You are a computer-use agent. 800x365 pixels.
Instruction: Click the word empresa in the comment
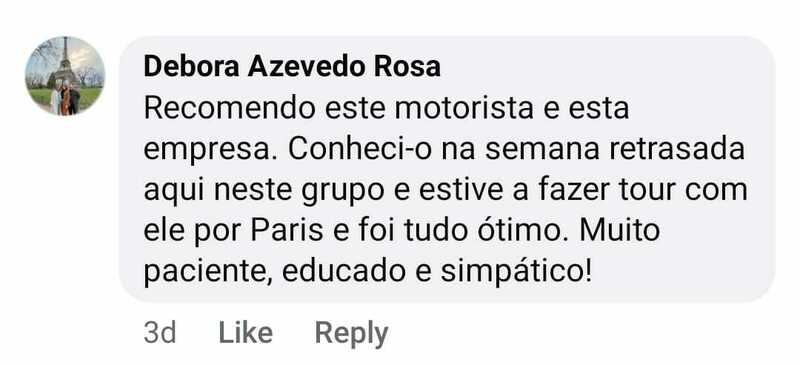click(x=212, y=149)
